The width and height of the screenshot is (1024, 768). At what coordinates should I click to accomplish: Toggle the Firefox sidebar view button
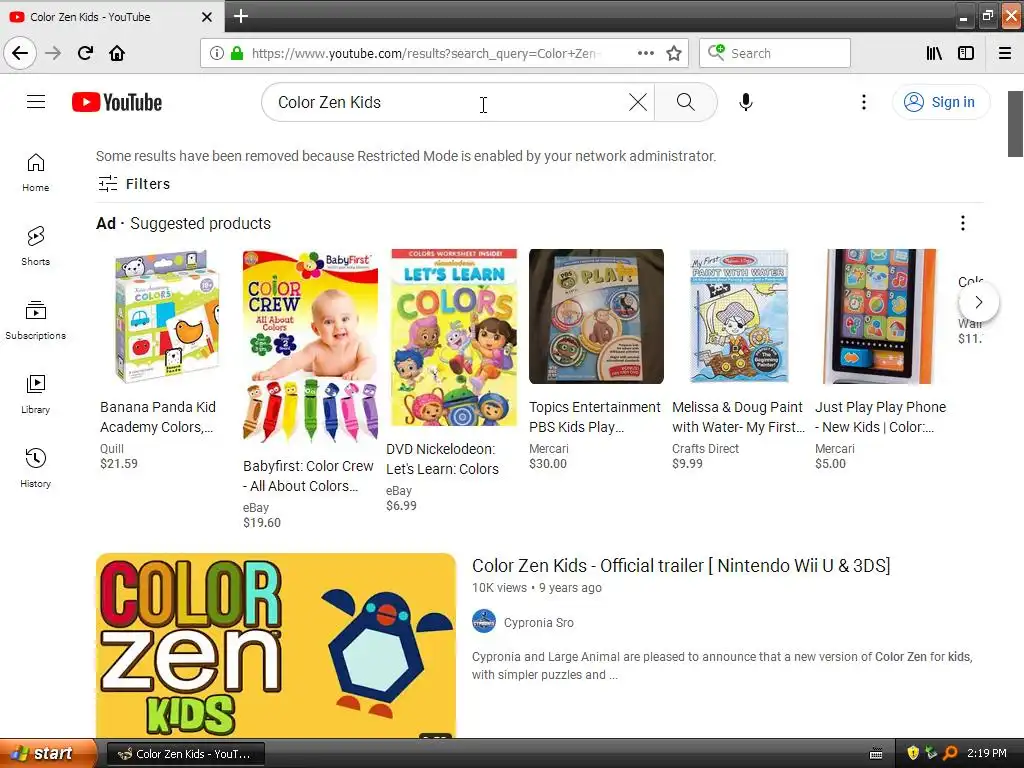click(x=966, y=54)
